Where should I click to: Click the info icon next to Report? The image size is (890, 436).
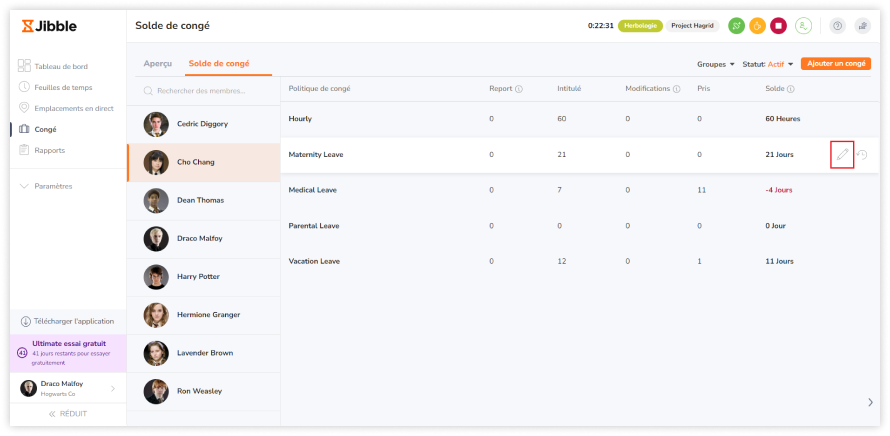519,89
